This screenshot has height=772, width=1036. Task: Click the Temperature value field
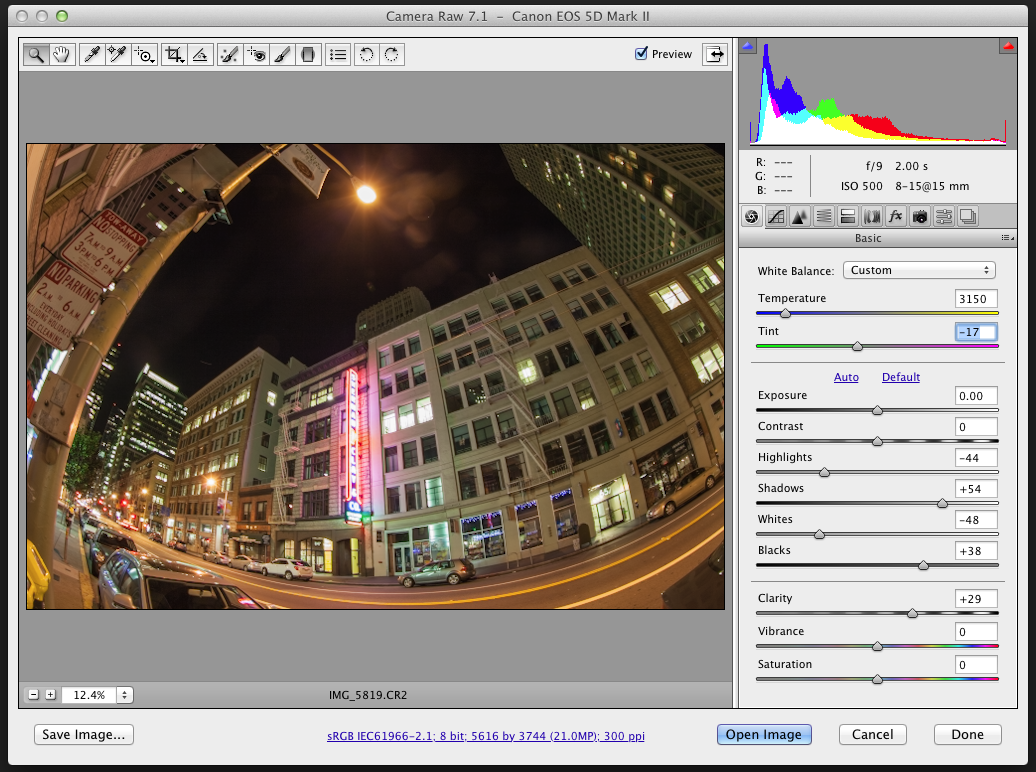[x=975, y=299]
